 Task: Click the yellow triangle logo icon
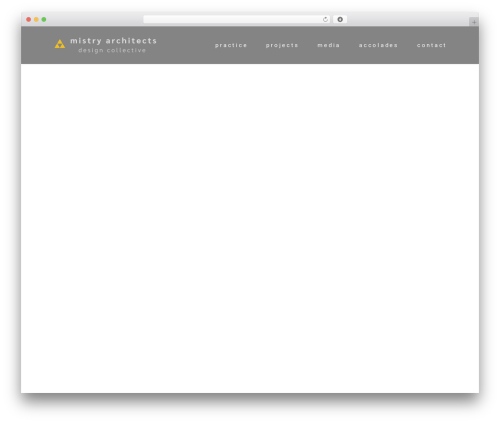coord(60,44)
